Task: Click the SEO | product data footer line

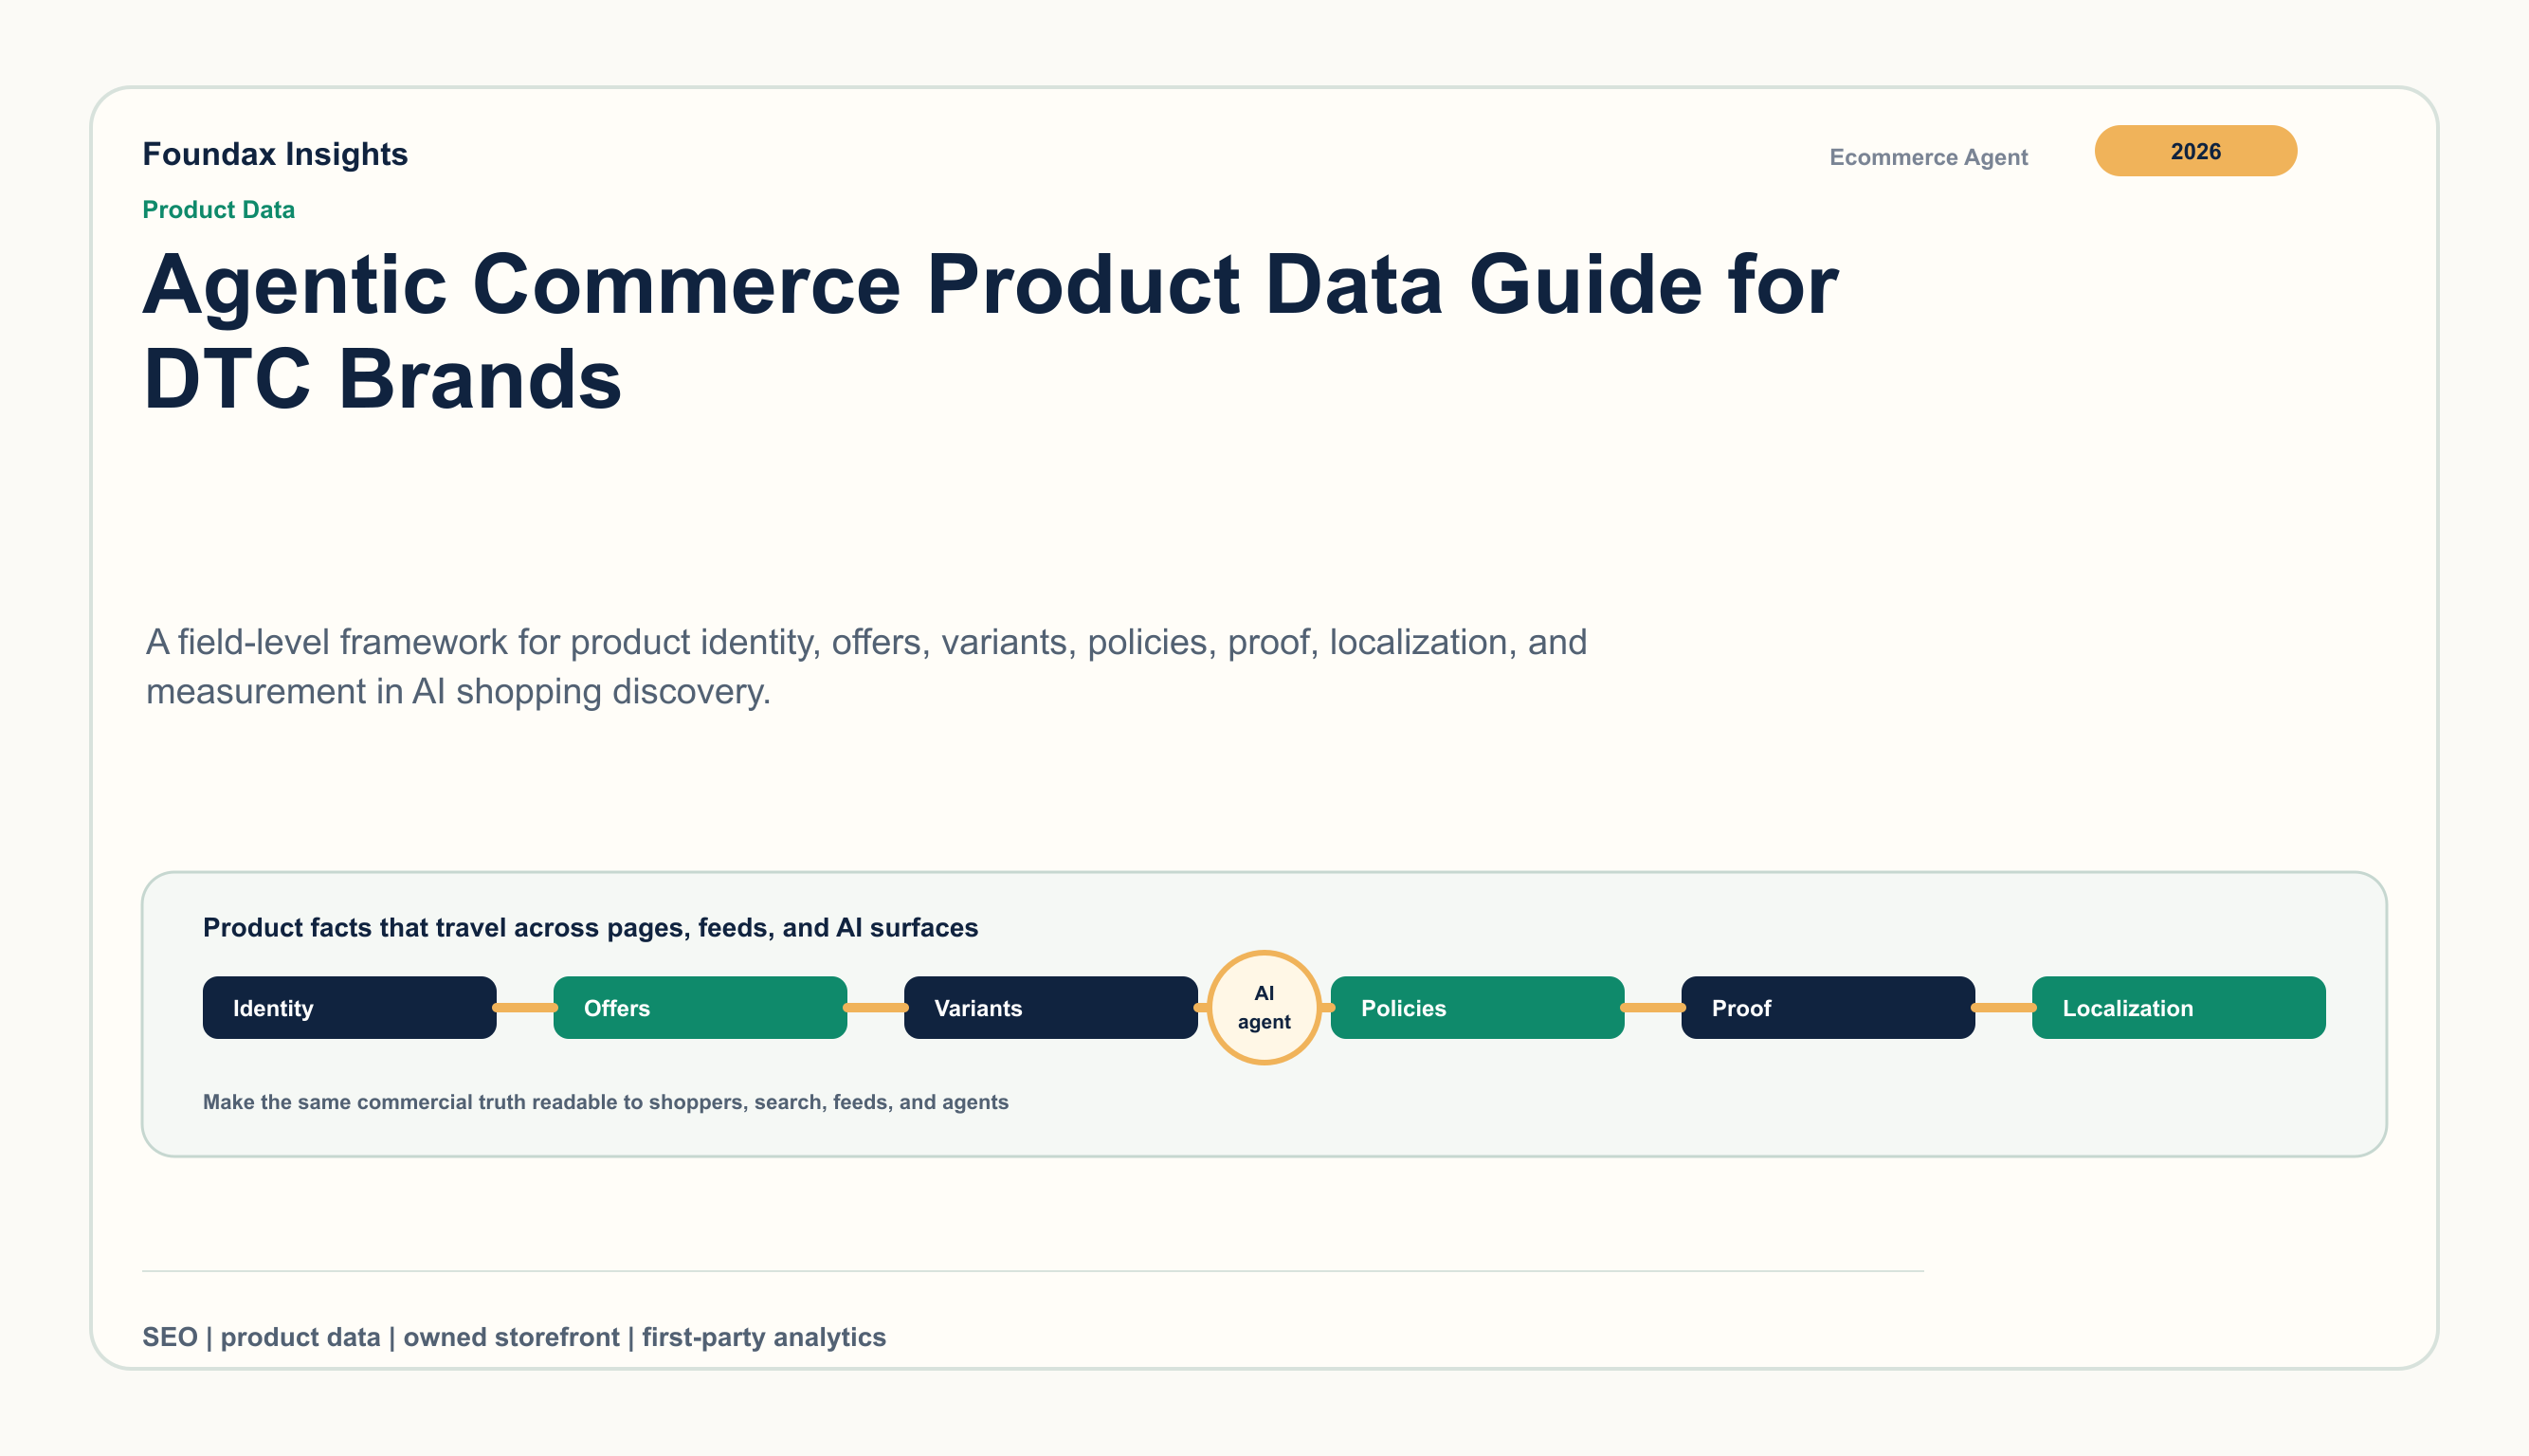Action: click(514, 1337)
